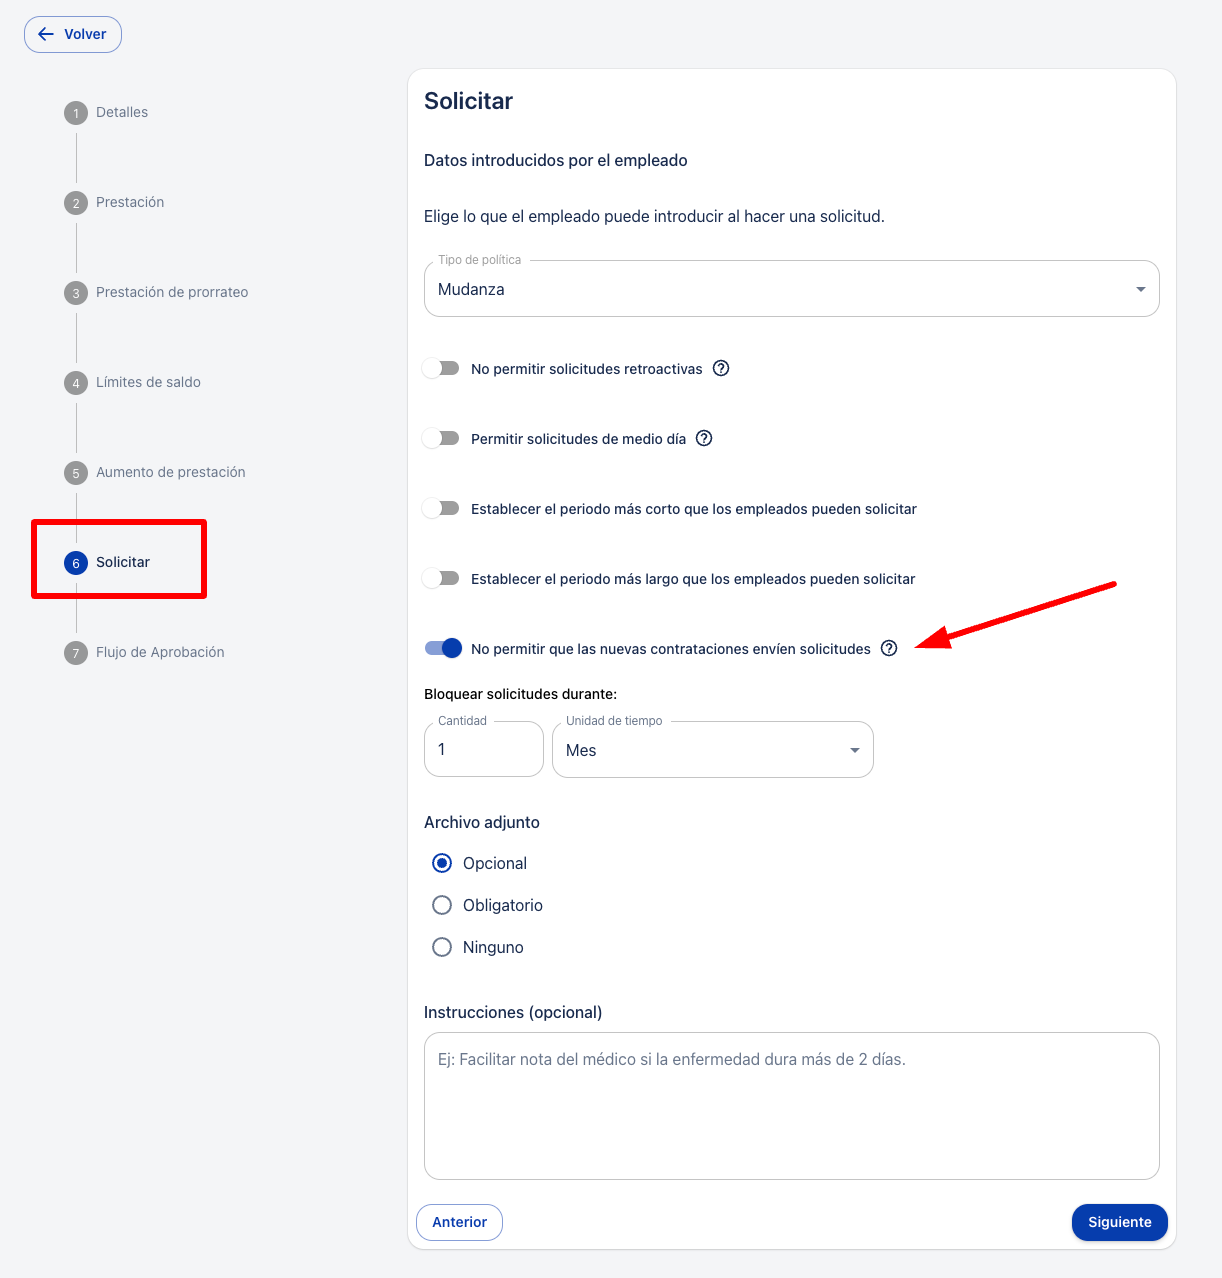The width and height of the screenshot is (1222, 1278).
Task: Click the Instrucciones text area
Action: (792, 1106)
